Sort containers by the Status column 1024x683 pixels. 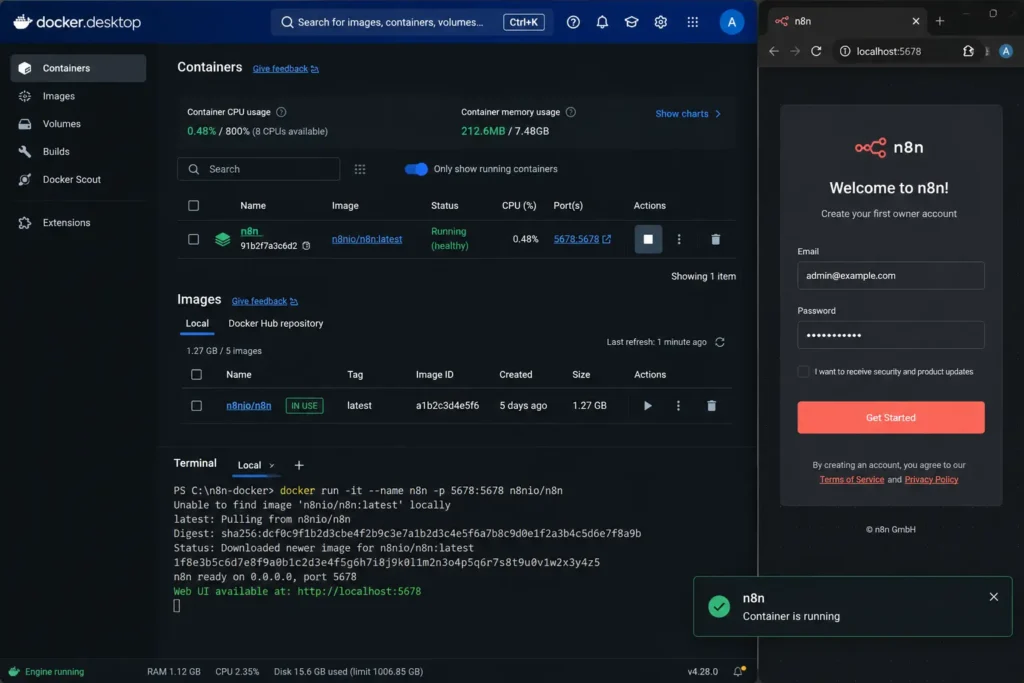(445, 206)
